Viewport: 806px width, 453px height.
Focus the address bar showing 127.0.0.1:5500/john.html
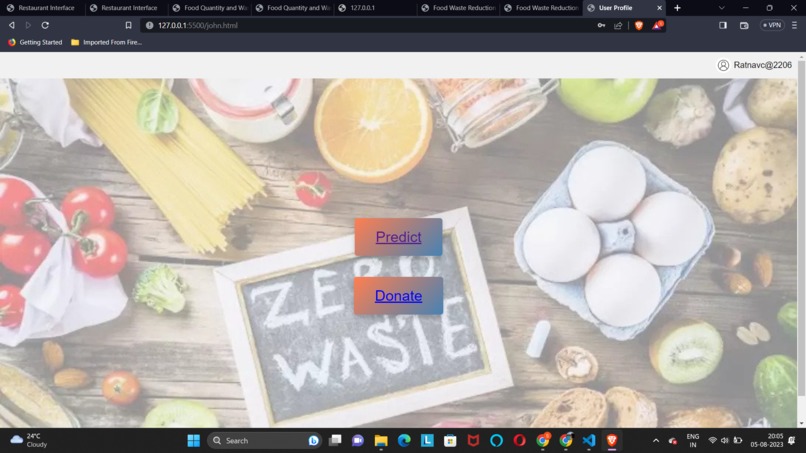click(x=370, y=25)
